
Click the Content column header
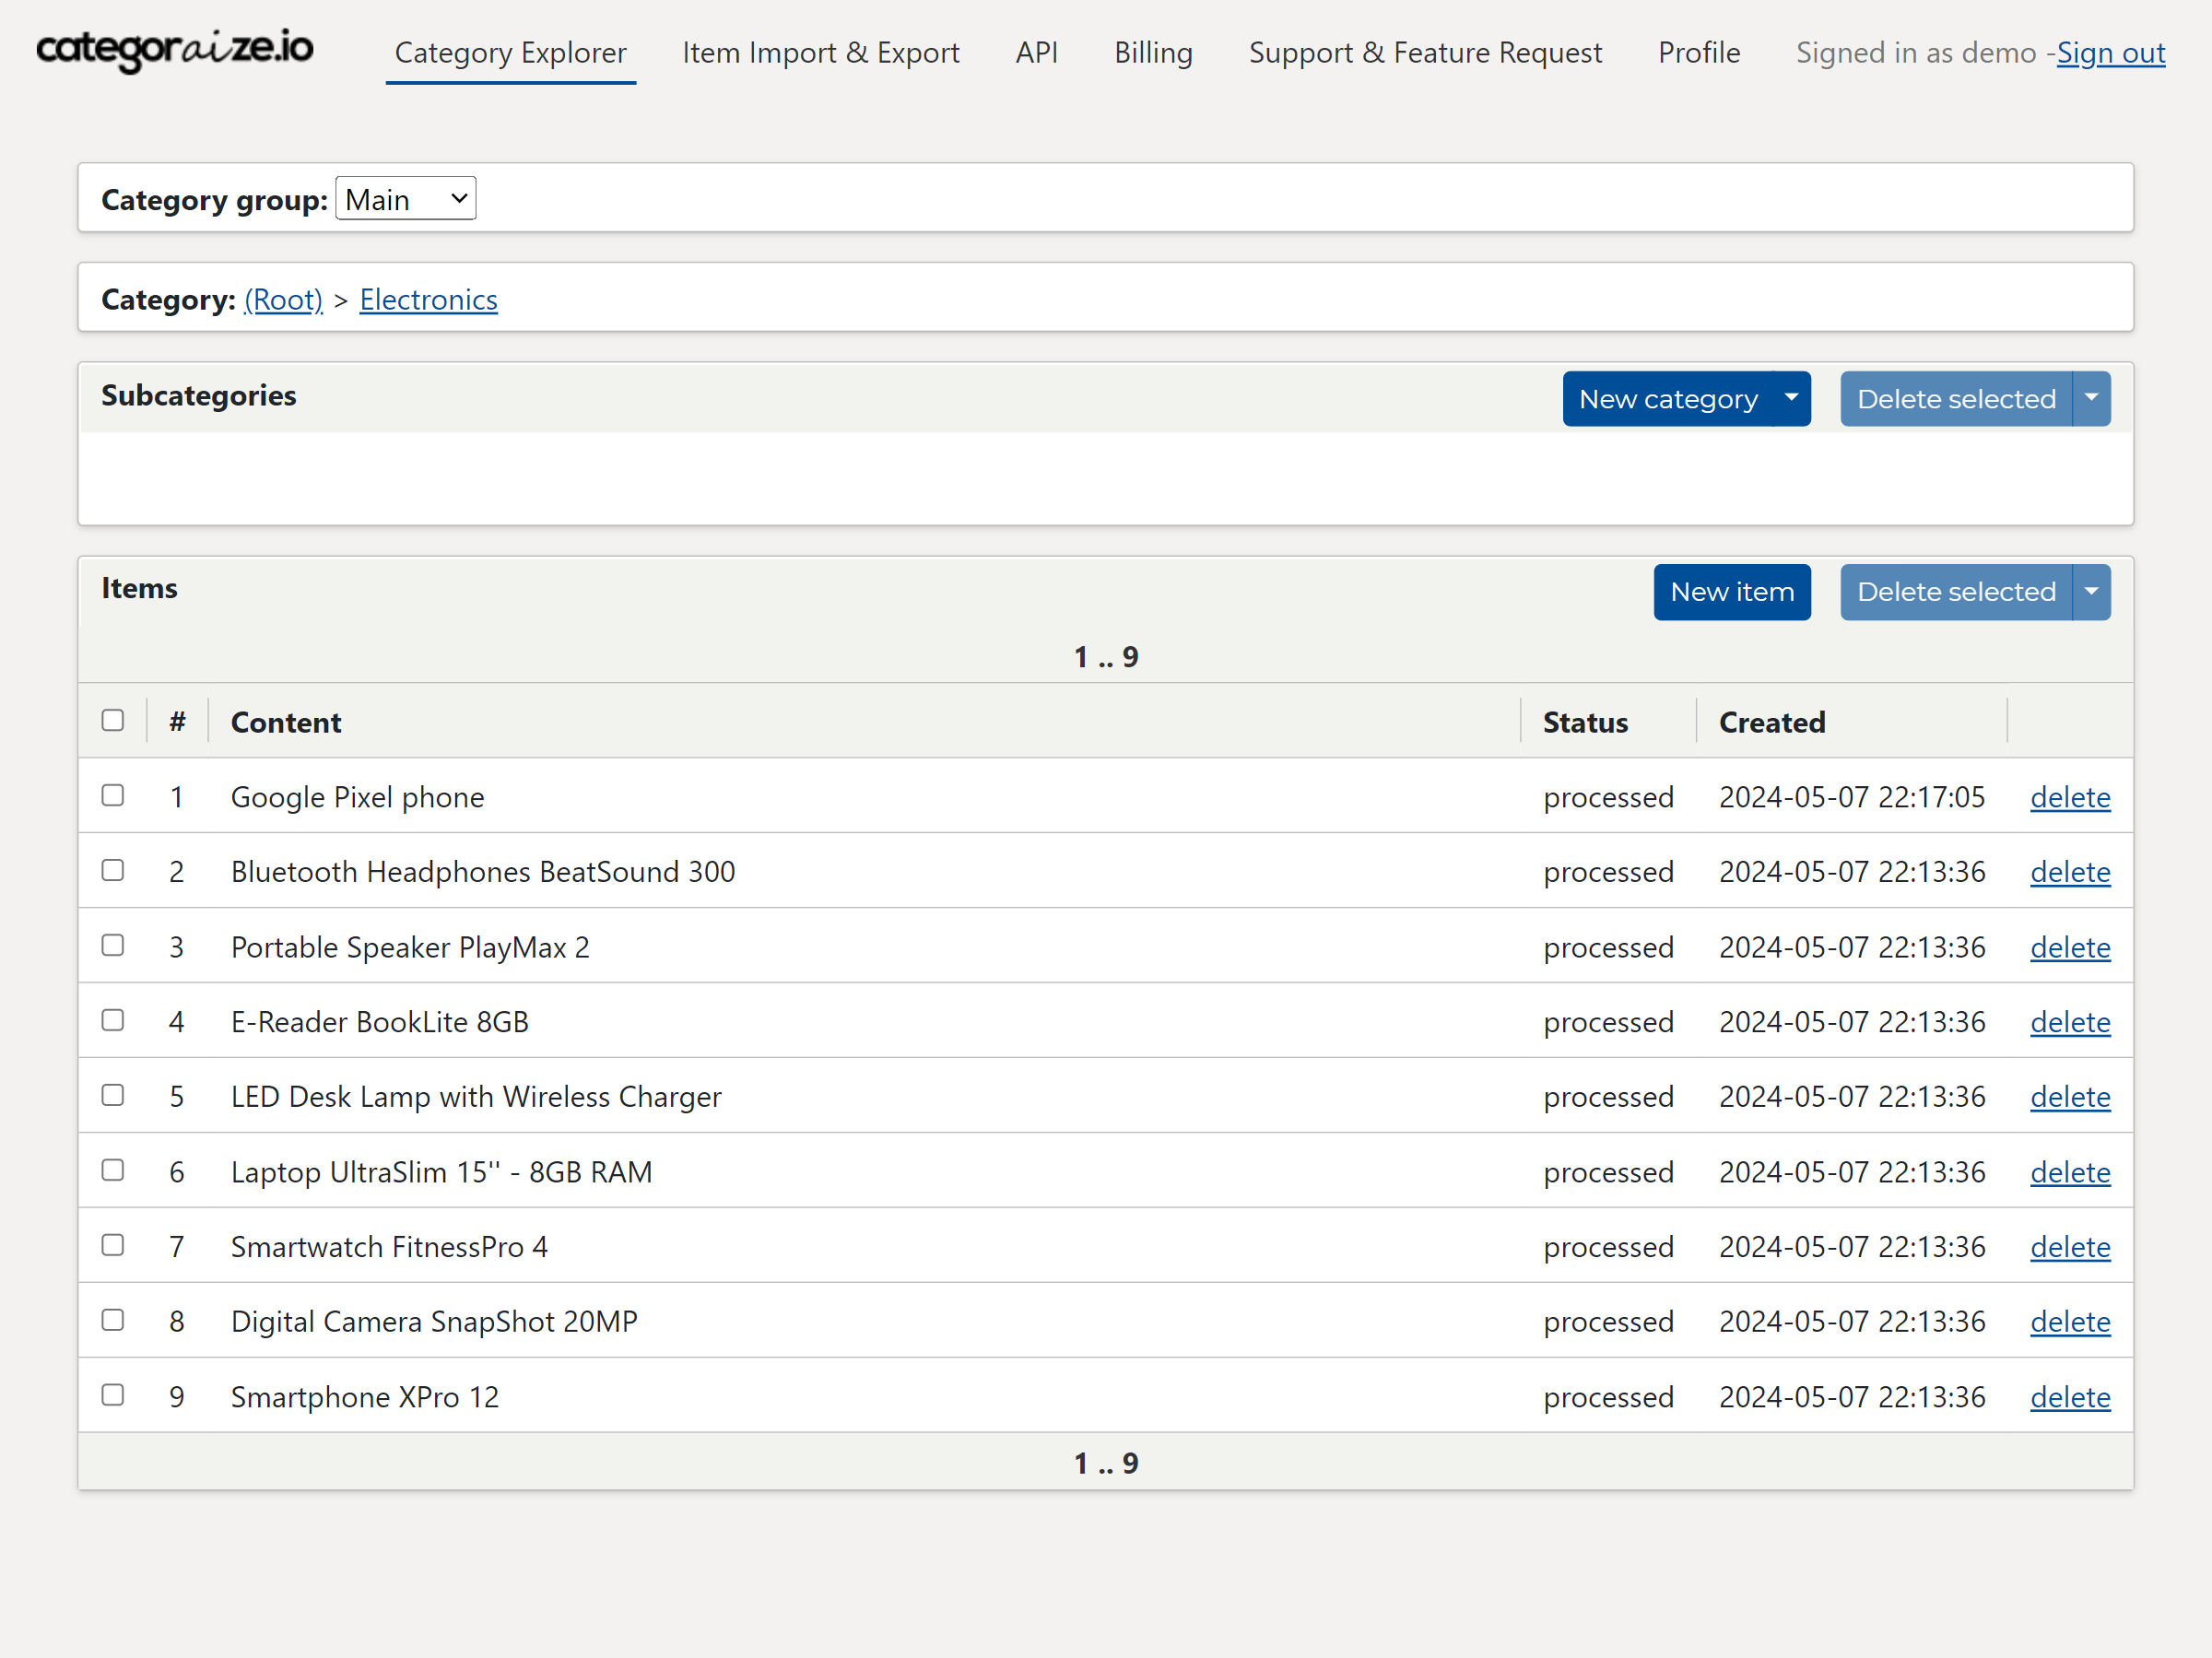pos(286,722)
